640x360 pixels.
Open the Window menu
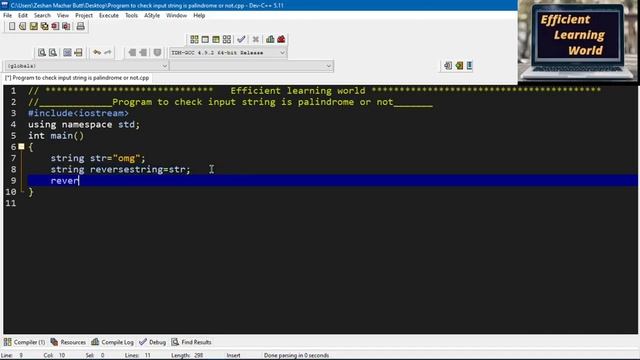(x=176, y=16)
